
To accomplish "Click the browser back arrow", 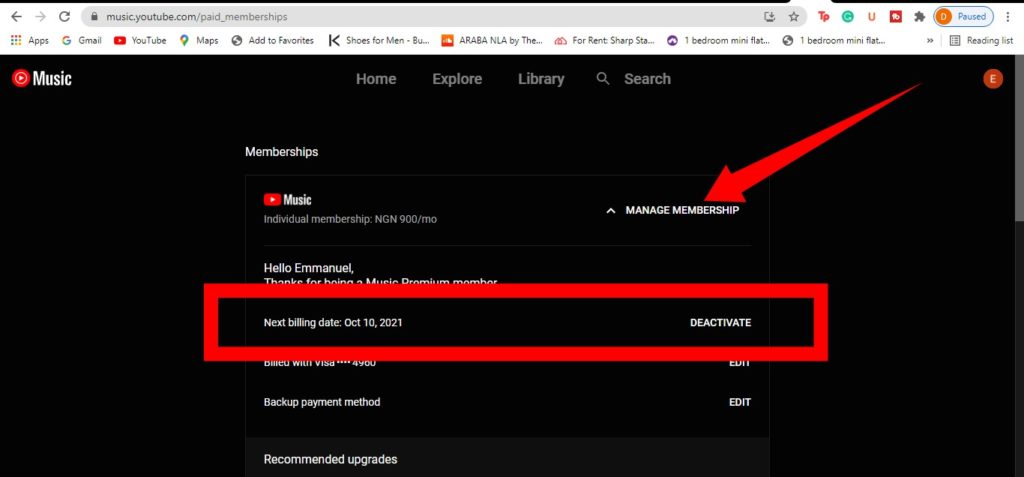I will click(x=16, y=16).
